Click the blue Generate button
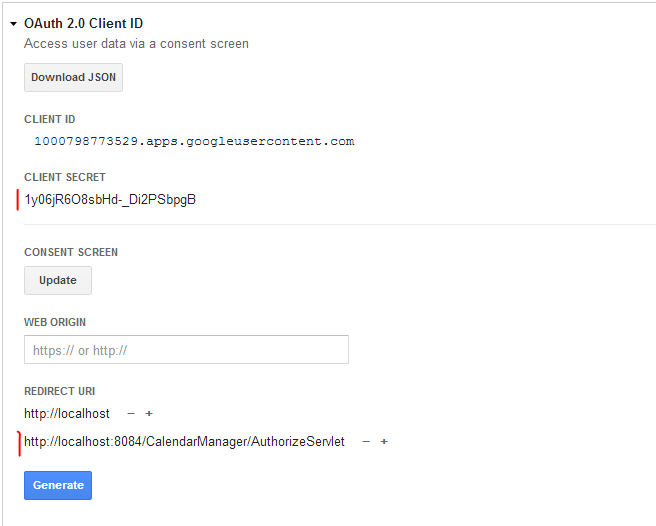 pyautogui.click(x=58, y=485)
